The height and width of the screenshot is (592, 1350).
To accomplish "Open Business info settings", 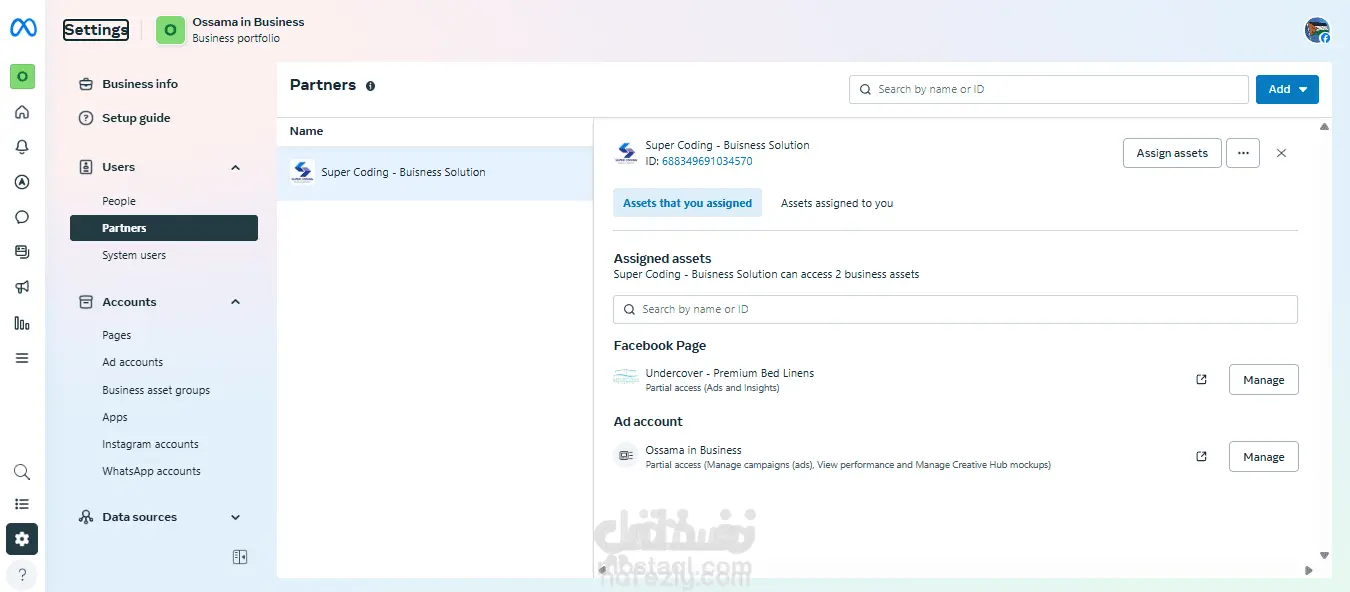I will (x=140, y=84).
